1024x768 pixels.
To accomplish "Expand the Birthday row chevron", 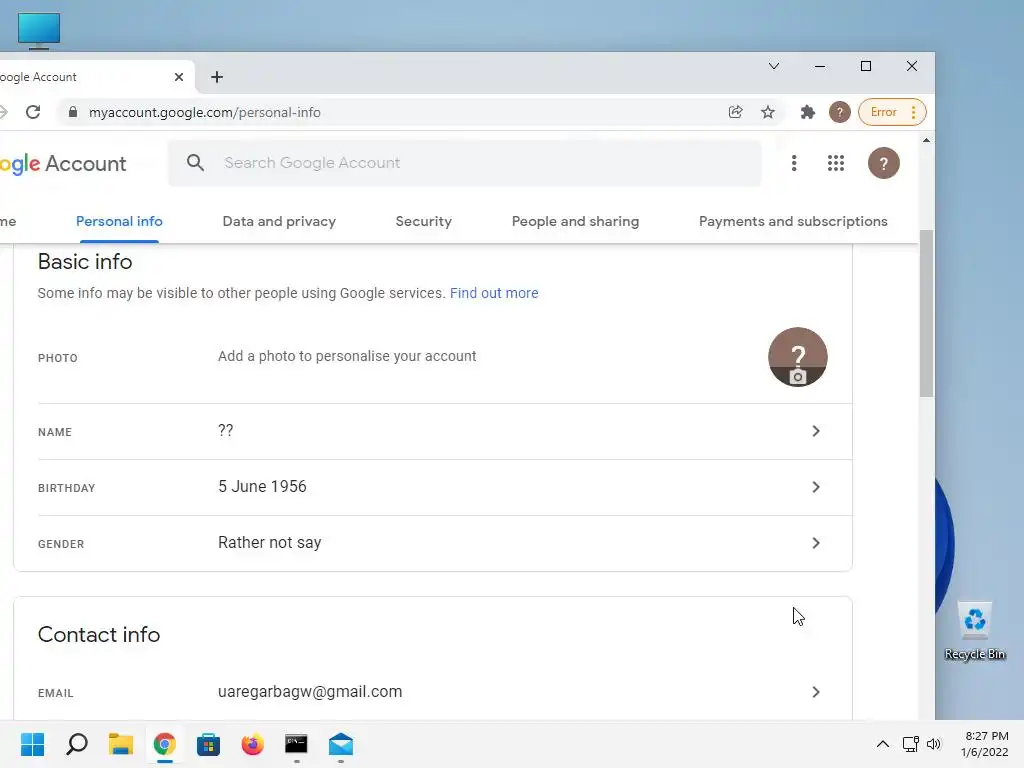I will [x=816, y=487].
